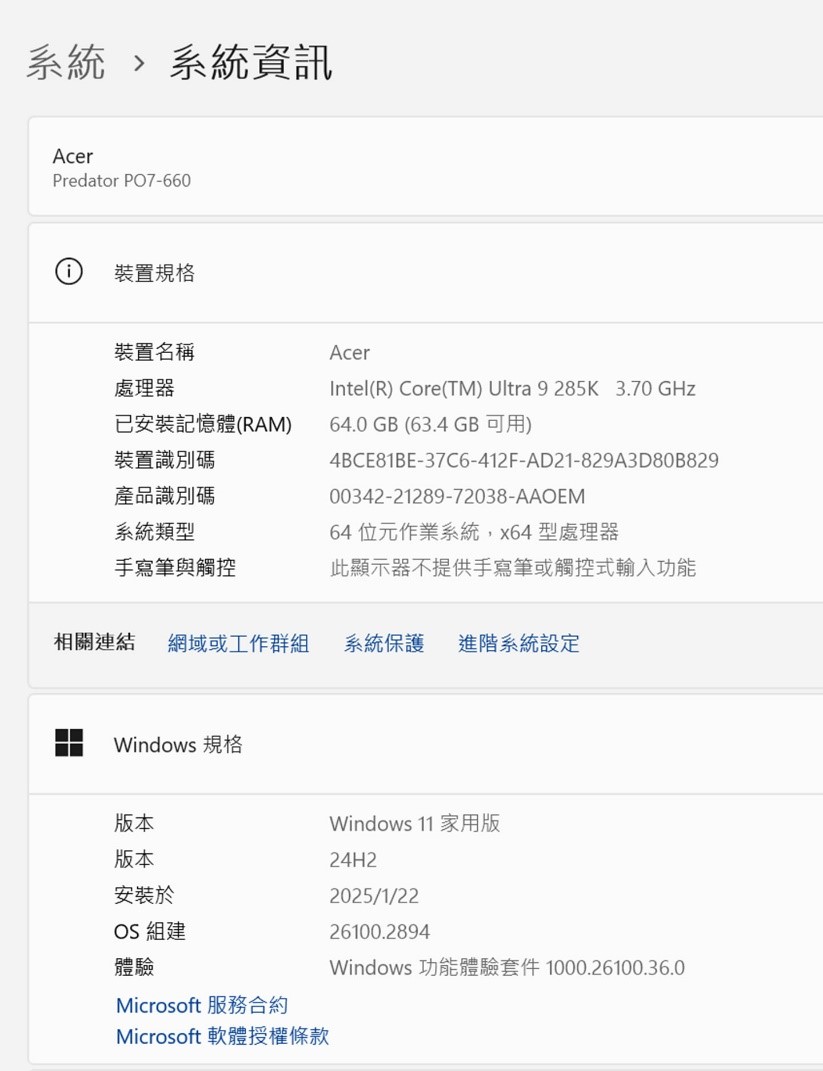The image size is (823, 1071).
Task: Select the "Intel(R) Core(TM) Ultra 9 285K" processor value
Action: tap(464, 389)
